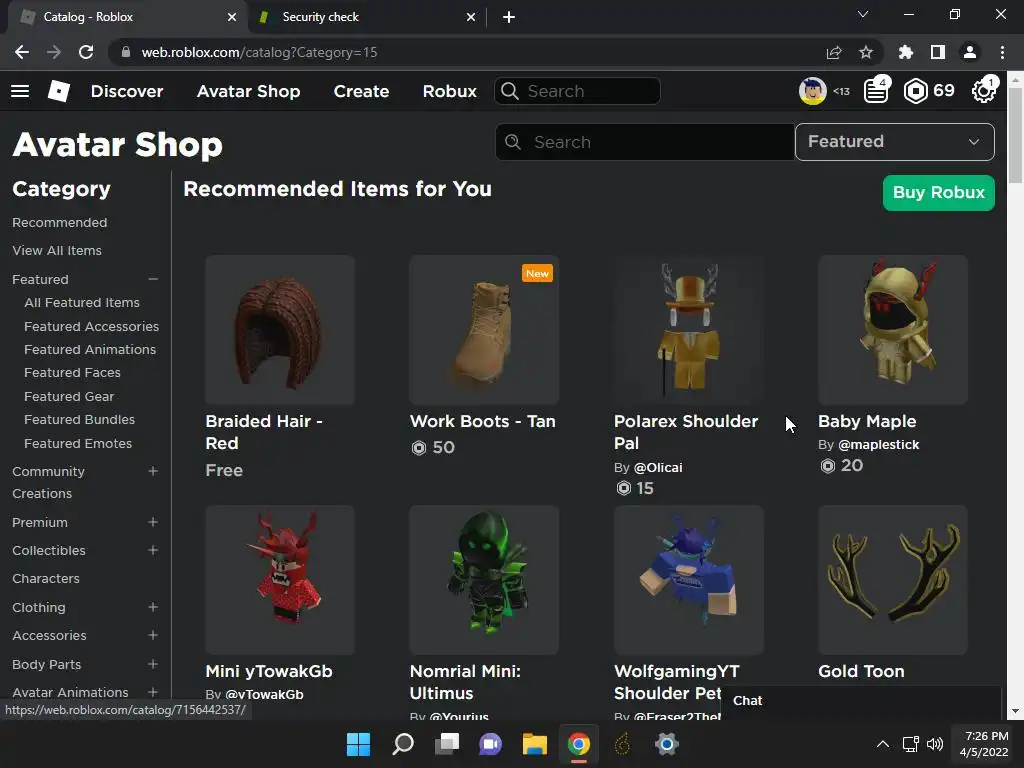Click the Robux balance icon showing 69
1024x768 pixels.
click(x=916, y=91)
